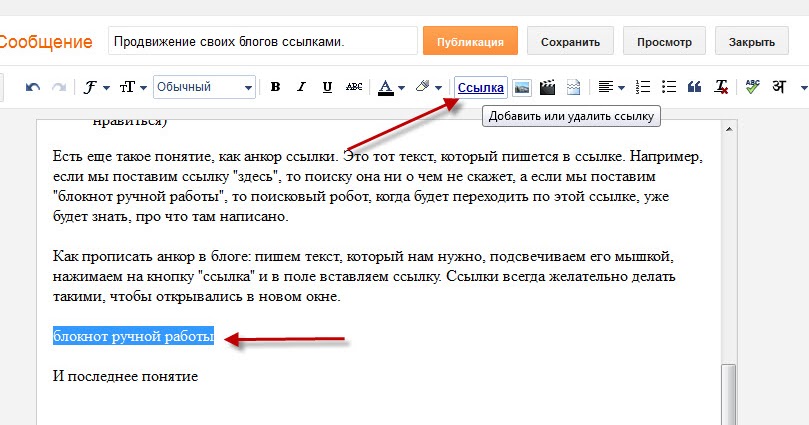Insert an image with the picture icon
Viewport: 809px width, 425px height.
point(522,87)
